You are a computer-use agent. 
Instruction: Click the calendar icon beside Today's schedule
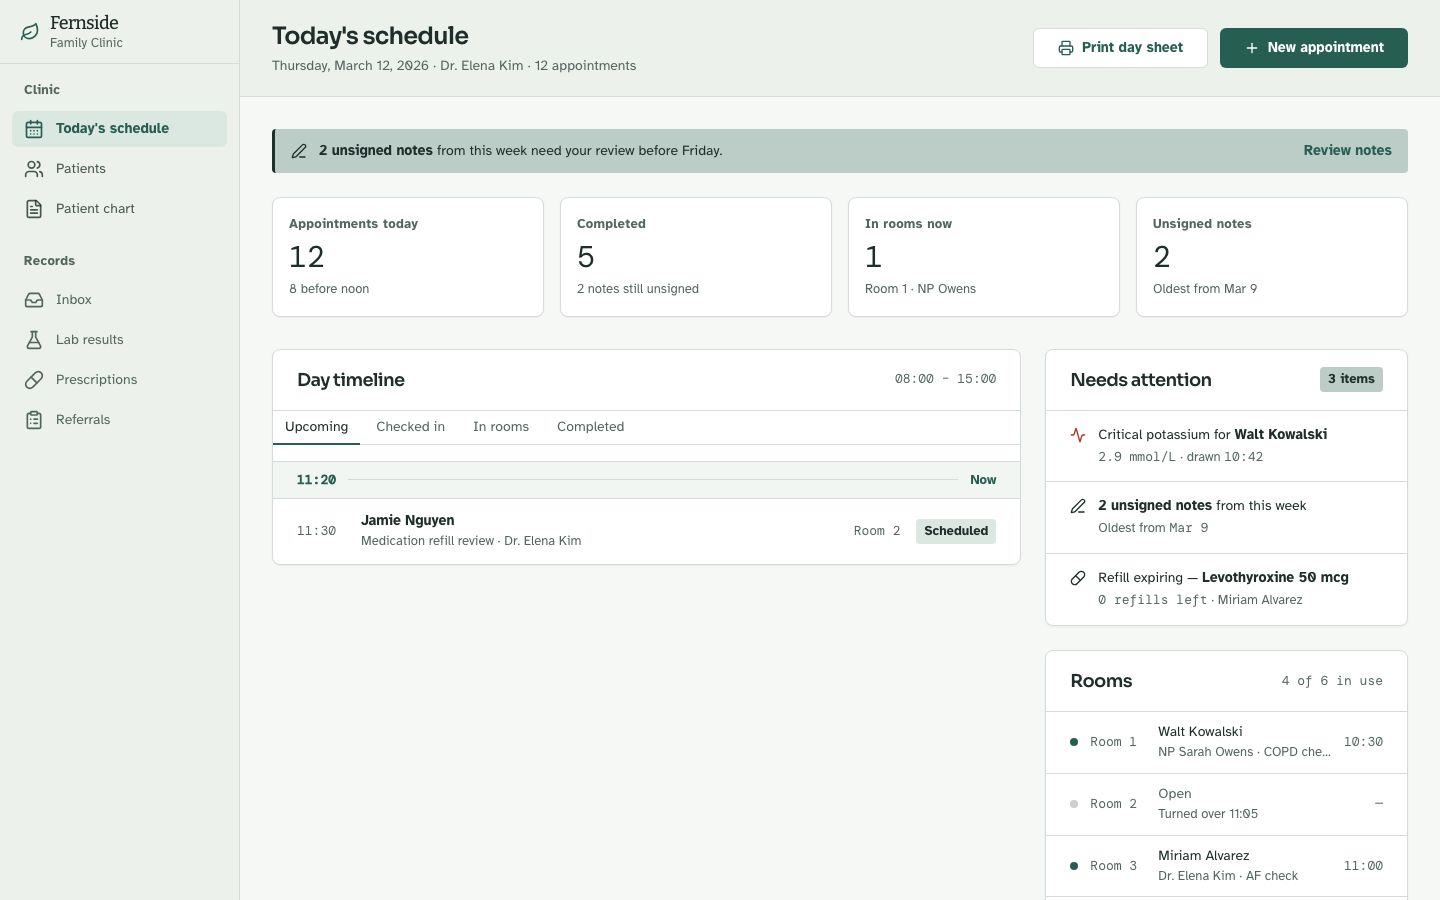click(x=34, y=129)
